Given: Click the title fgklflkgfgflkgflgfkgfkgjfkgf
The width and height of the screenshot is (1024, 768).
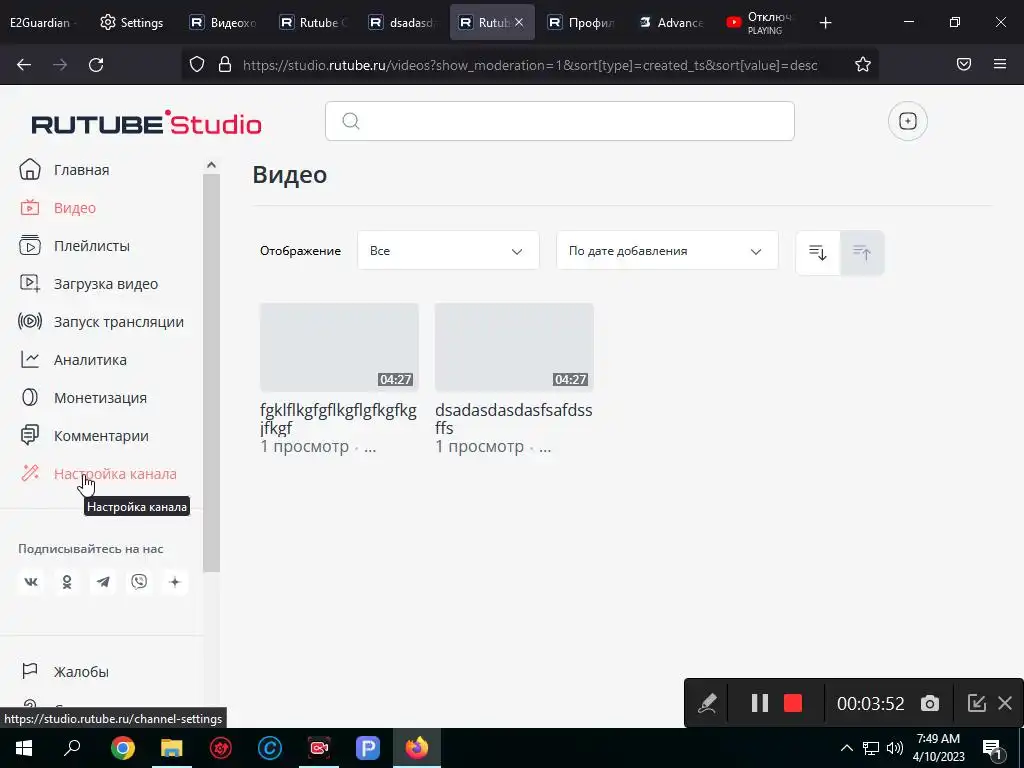Looking at the screenshot, I should coord(338,419).
